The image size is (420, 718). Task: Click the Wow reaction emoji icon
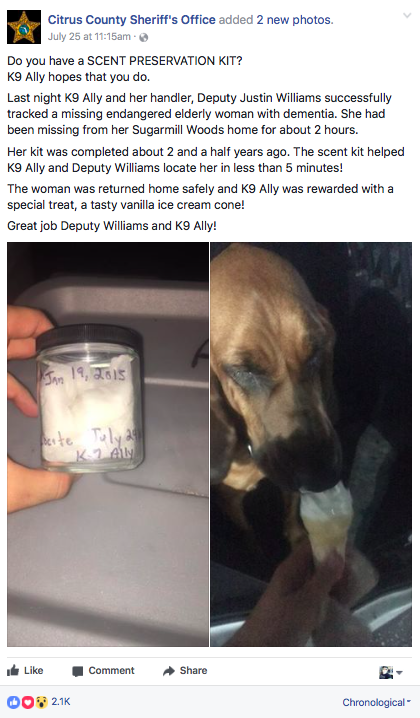point(42,702)
